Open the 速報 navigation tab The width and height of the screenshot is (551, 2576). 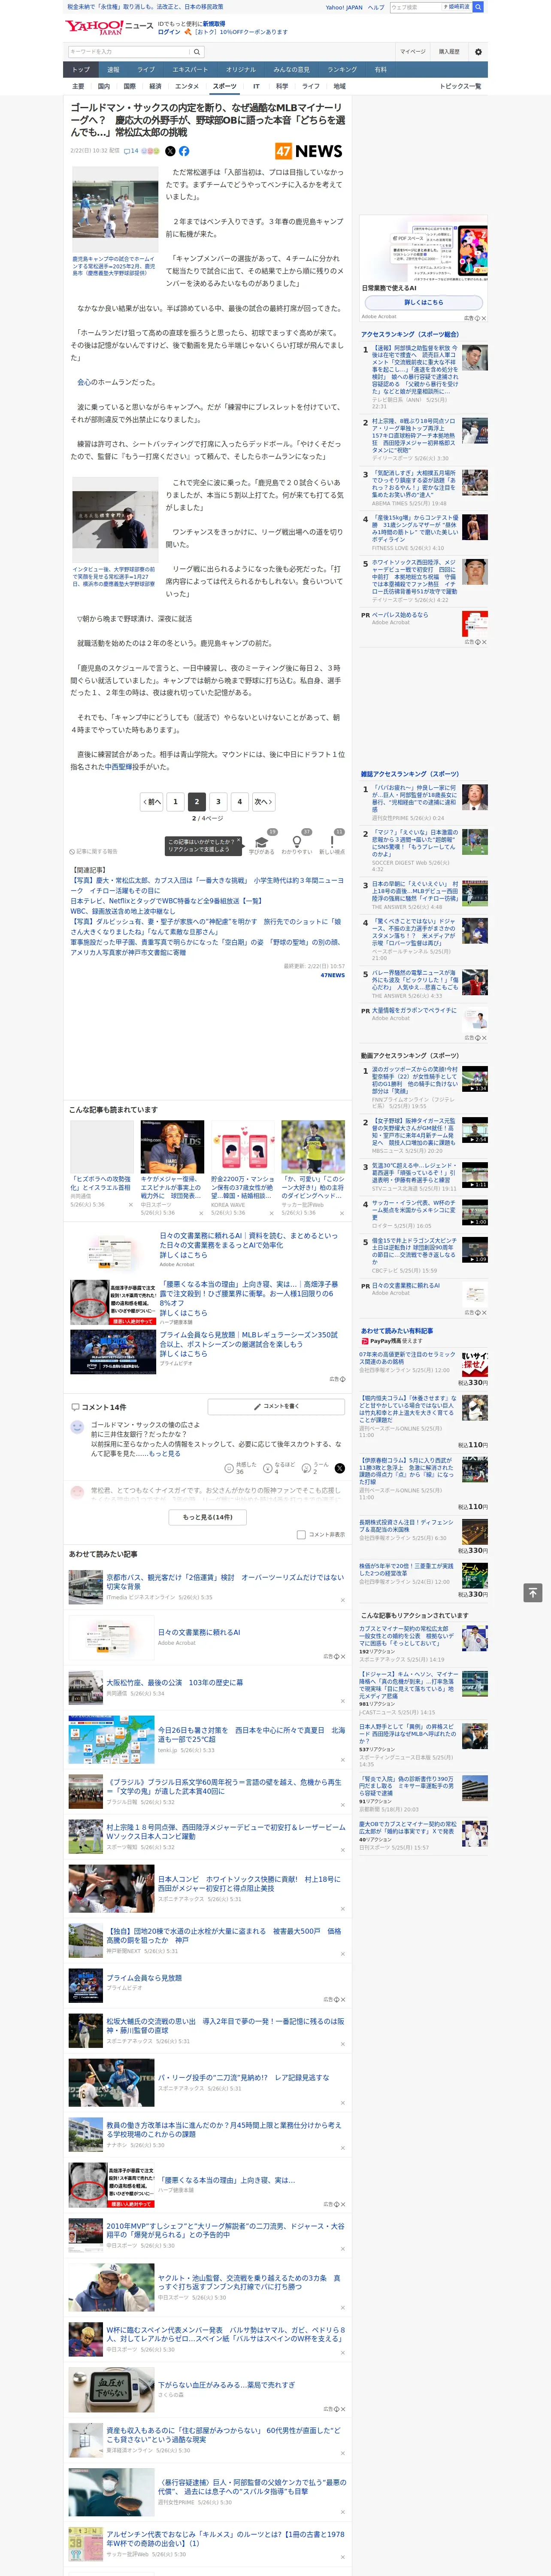(x=113, y=70)
